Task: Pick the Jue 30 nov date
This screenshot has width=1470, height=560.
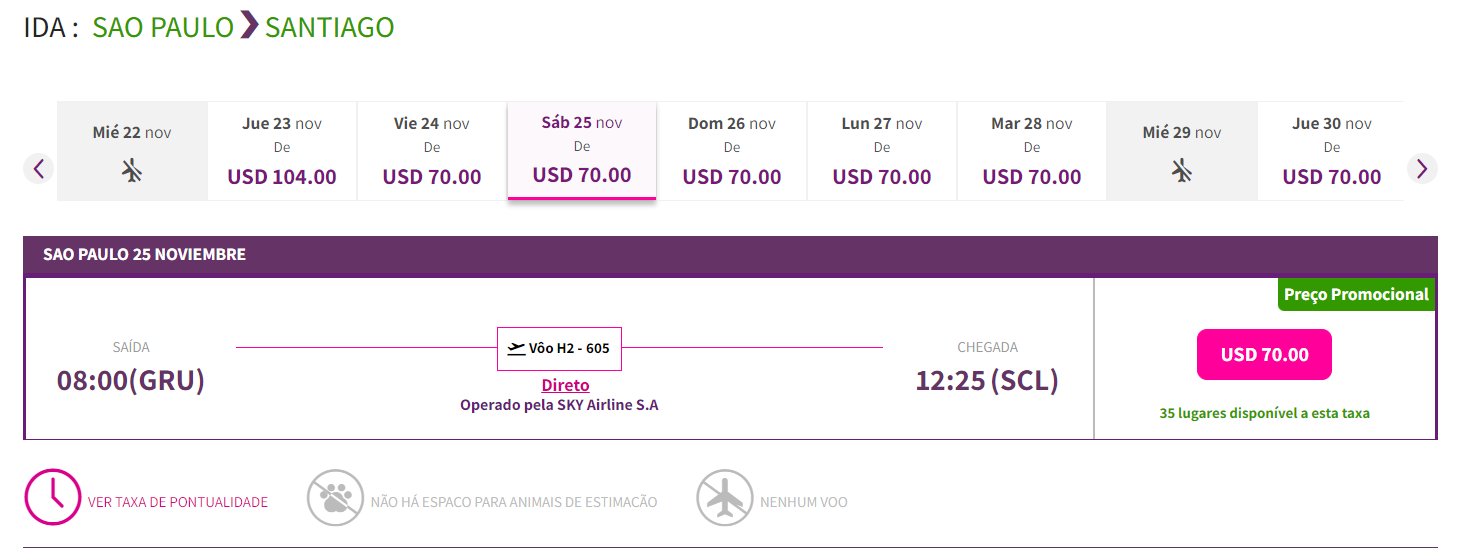Action: pyautogui.click(x=1331, y=151)
